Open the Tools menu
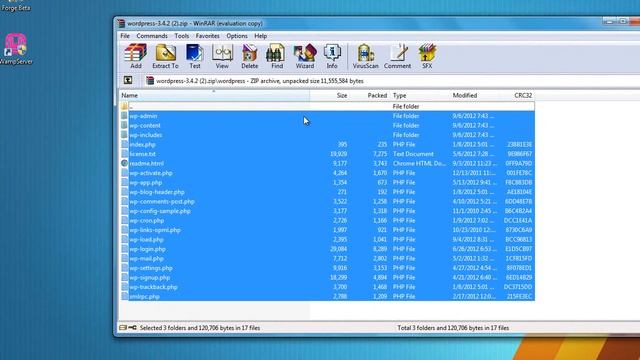This screenshot has width=640, height=360. click(182, 36)
